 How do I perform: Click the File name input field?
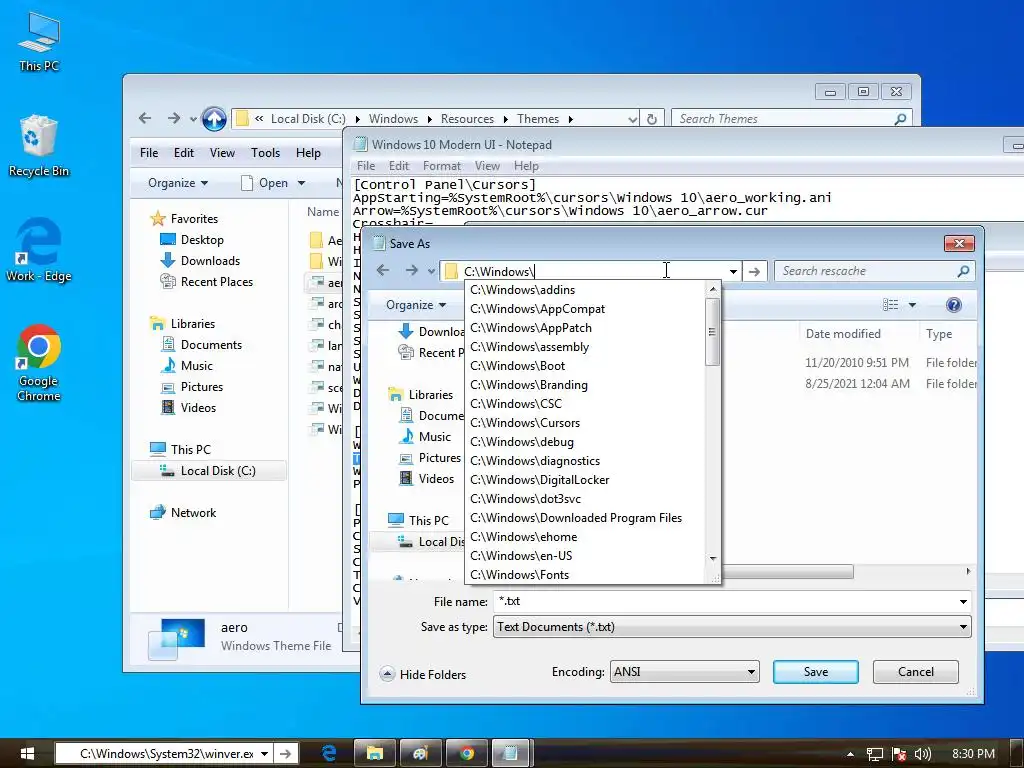[725, 601]
